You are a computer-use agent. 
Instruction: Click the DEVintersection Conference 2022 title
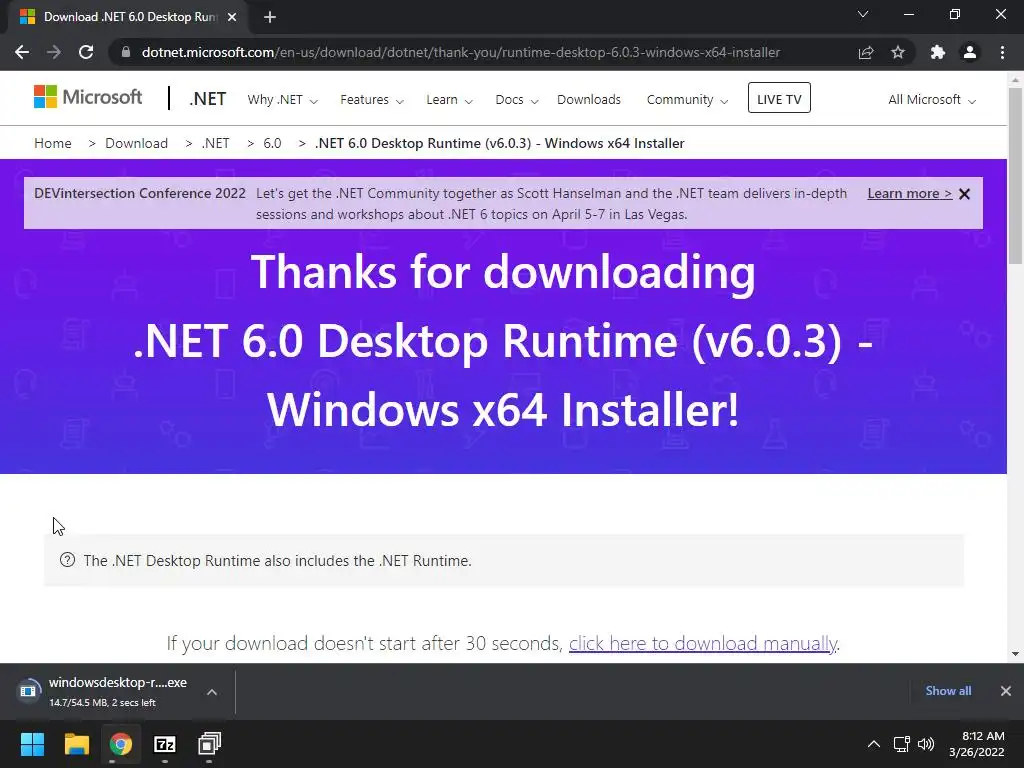[140, 193]
